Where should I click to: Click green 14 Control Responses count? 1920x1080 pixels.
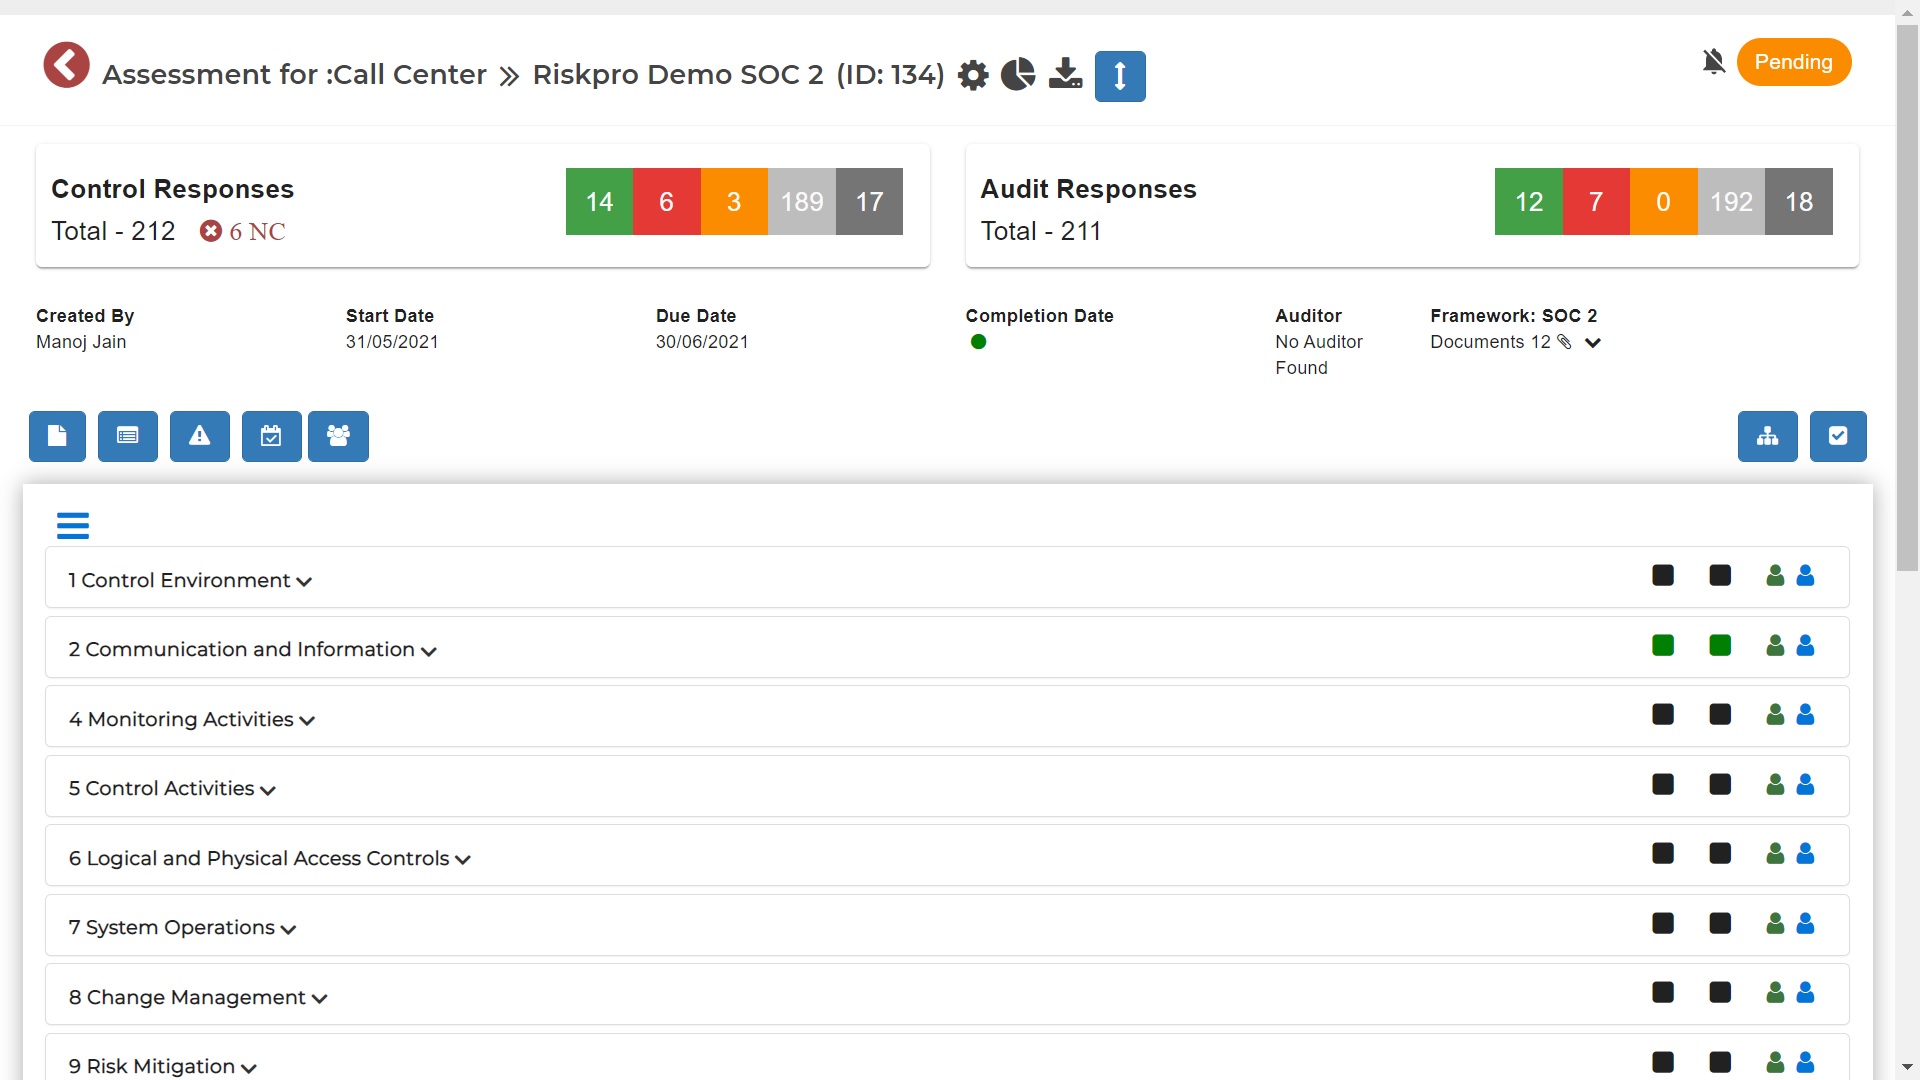click(599, 202)
